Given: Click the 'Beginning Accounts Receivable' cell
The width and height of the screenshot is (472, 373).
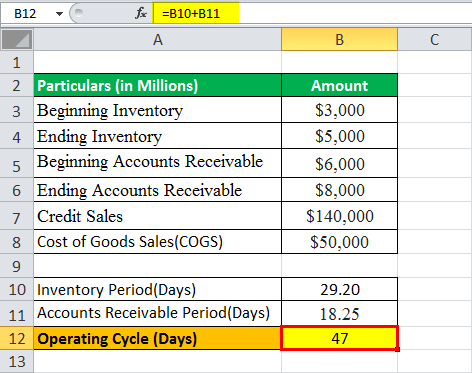Looking at the screenshot, I should (158, 163).
